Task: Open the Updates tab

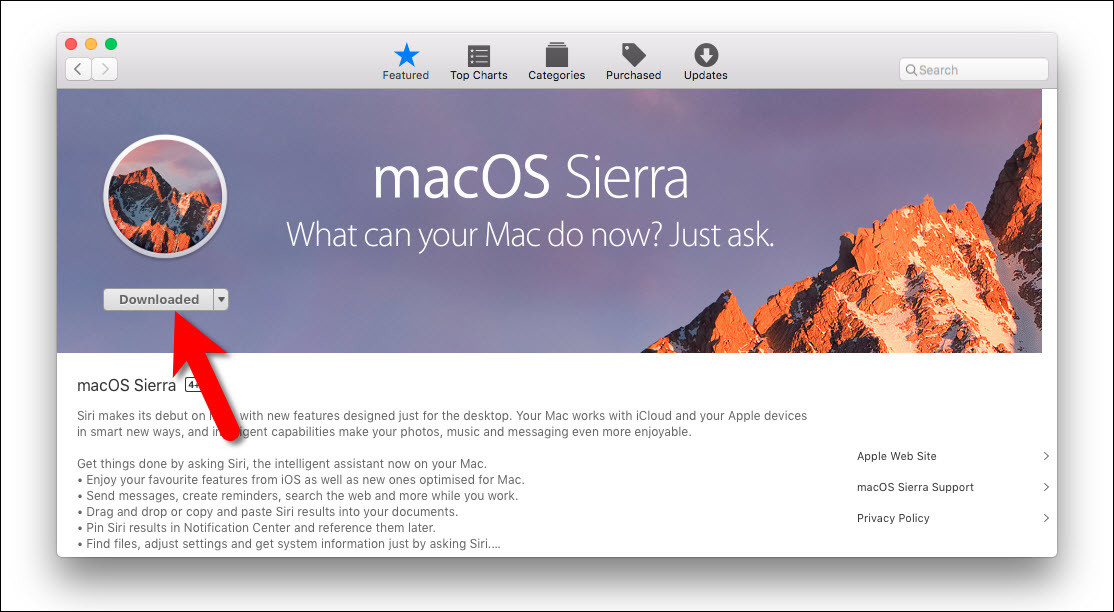Action: [x=705, y=63]
